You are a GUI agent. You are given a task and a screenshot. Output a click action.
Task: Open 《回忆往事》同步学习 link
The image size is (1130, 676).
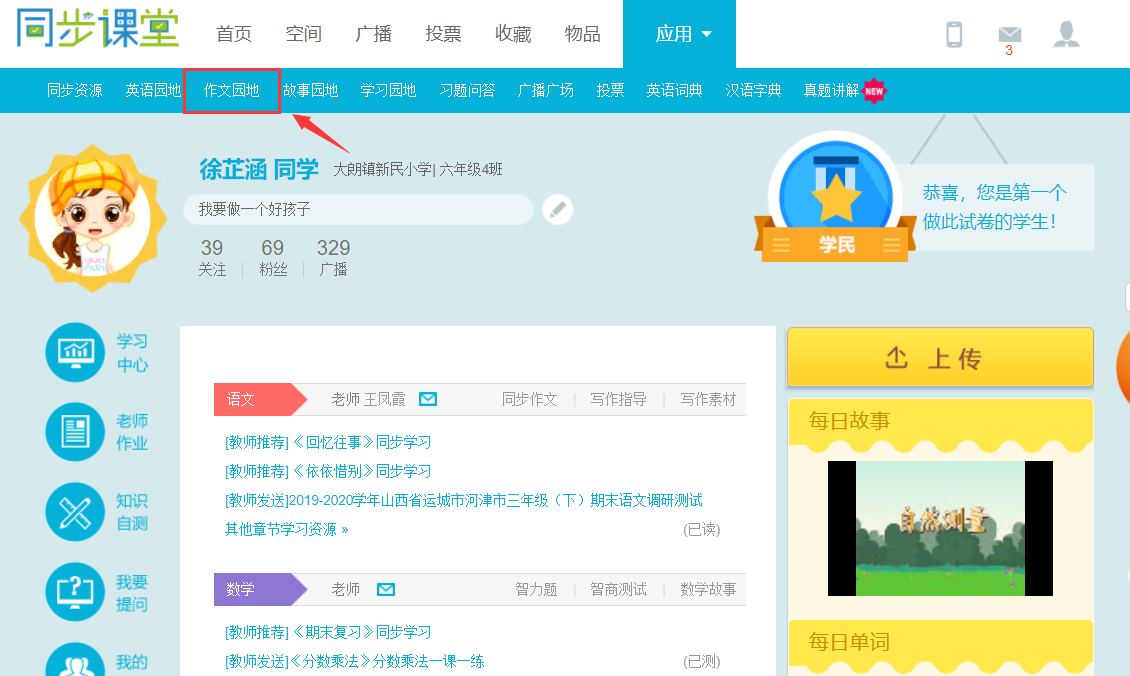pos(328,442)
